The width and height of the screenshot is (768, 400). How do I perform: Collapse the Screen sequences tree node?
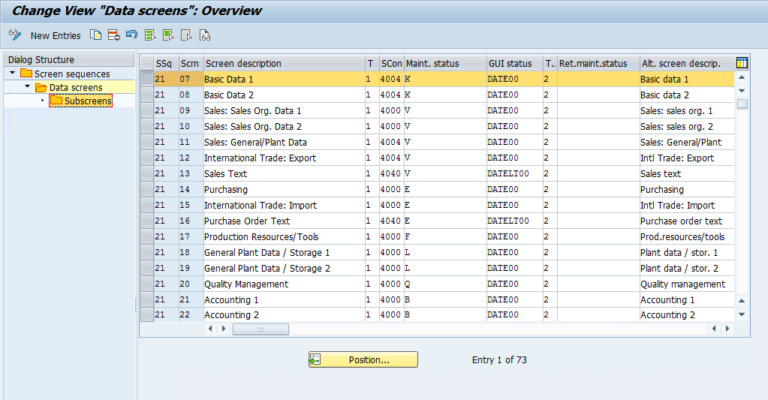point(12,74)
